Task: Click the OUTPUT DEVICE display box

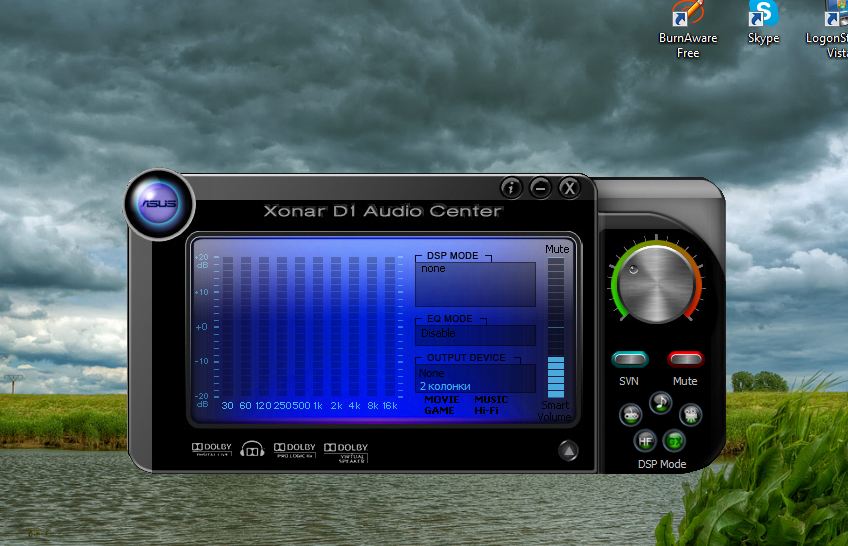Action: 476,378
